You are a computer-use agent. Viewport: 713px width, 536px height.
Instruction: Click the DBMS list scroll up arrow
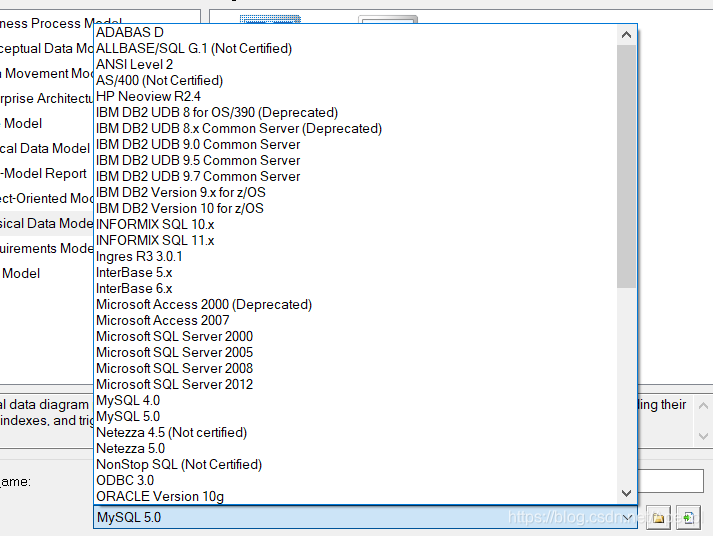coord(626,35)
